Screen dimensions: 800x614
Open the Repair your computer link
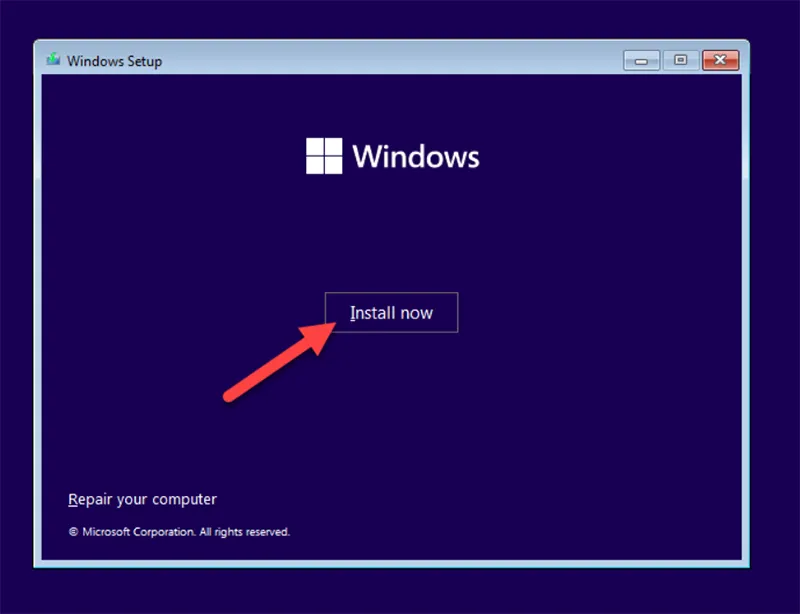142,499
